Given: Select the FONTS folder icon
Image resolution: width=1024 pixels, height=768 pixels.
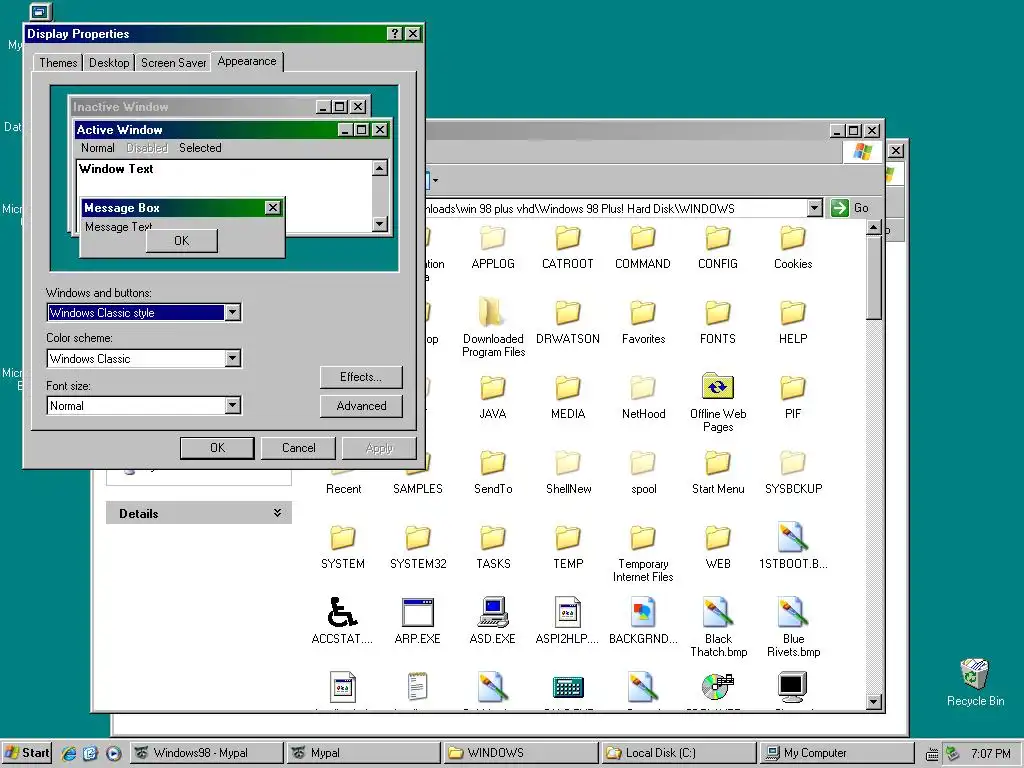Looking at the screenshot, I should tap(718, 313).
